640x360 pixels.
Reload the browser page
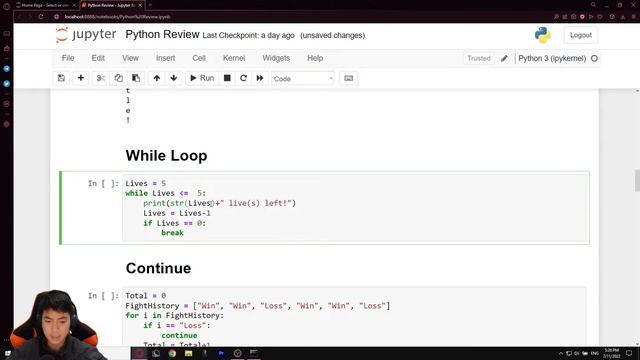[x=41, y=17]
